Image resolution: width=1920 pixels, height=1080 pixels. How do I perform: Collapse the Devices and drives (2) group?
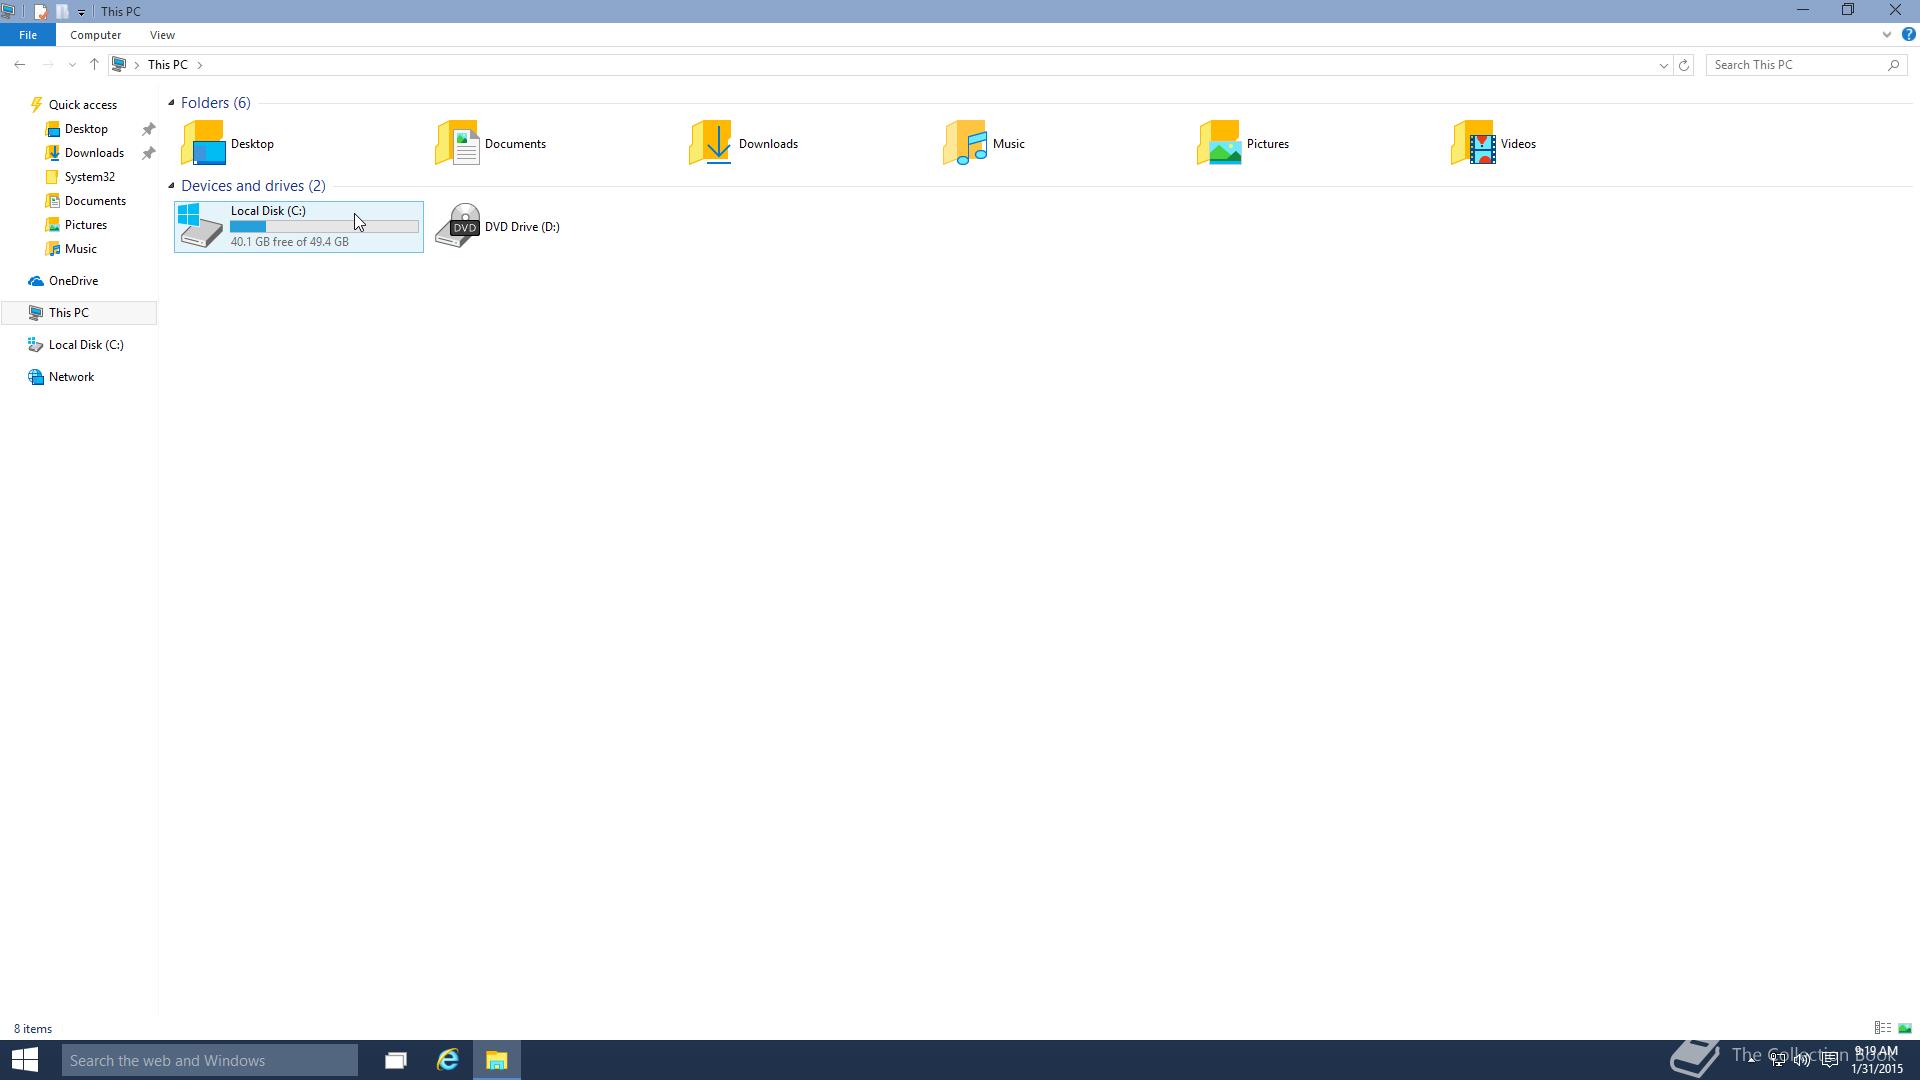[171, 185]
